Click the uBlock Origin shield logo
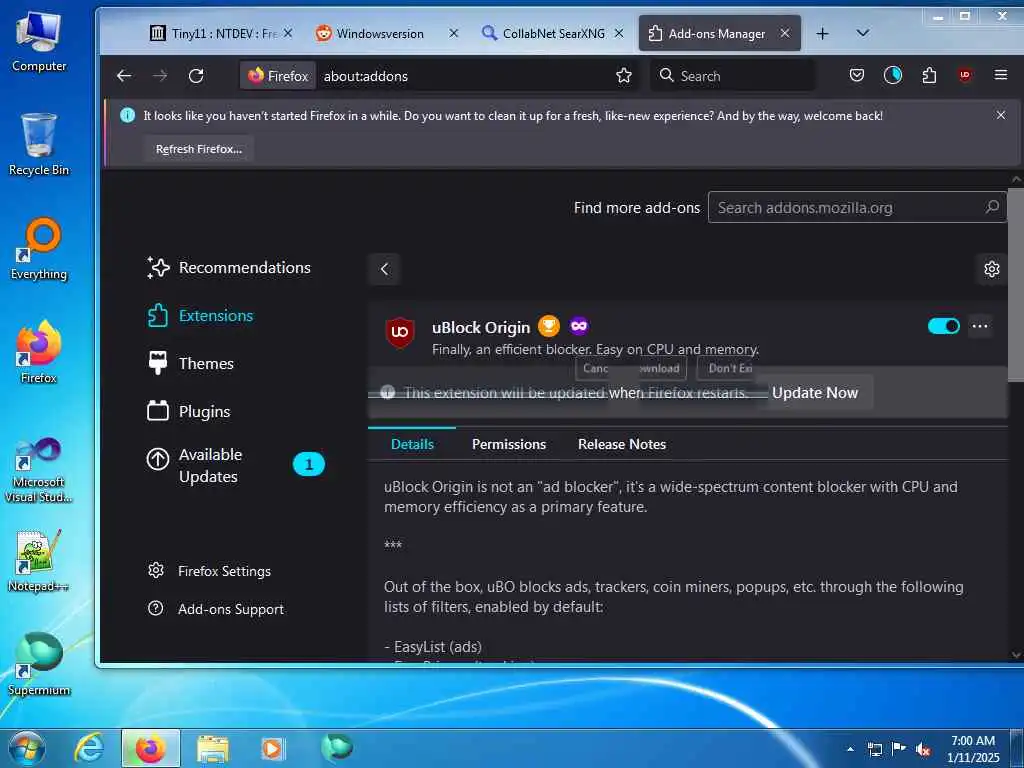1024x768 pixels. (x=400, y=332)
